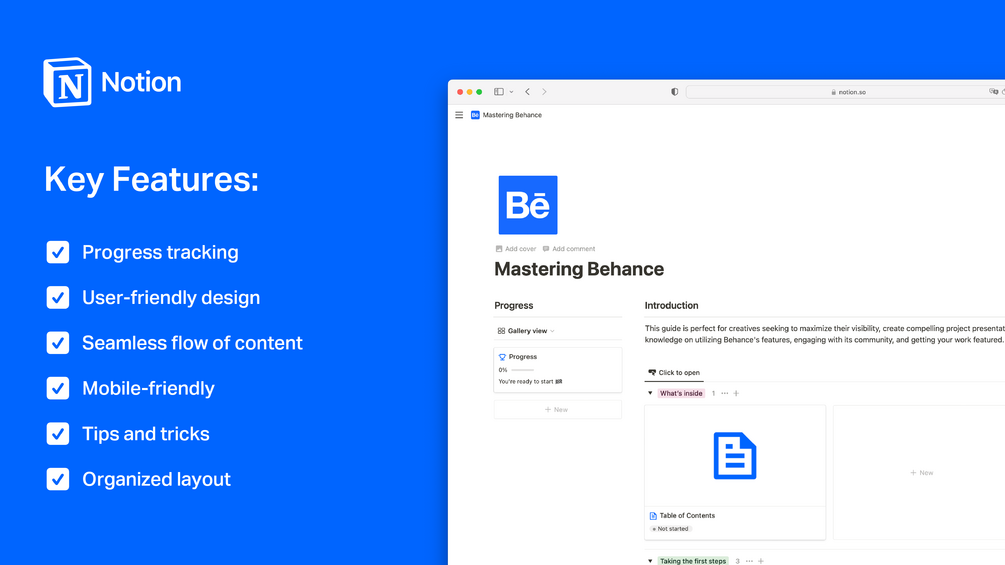Toggle the Safari sidebar icon
Screen dimensions: 1005x565
499,92
